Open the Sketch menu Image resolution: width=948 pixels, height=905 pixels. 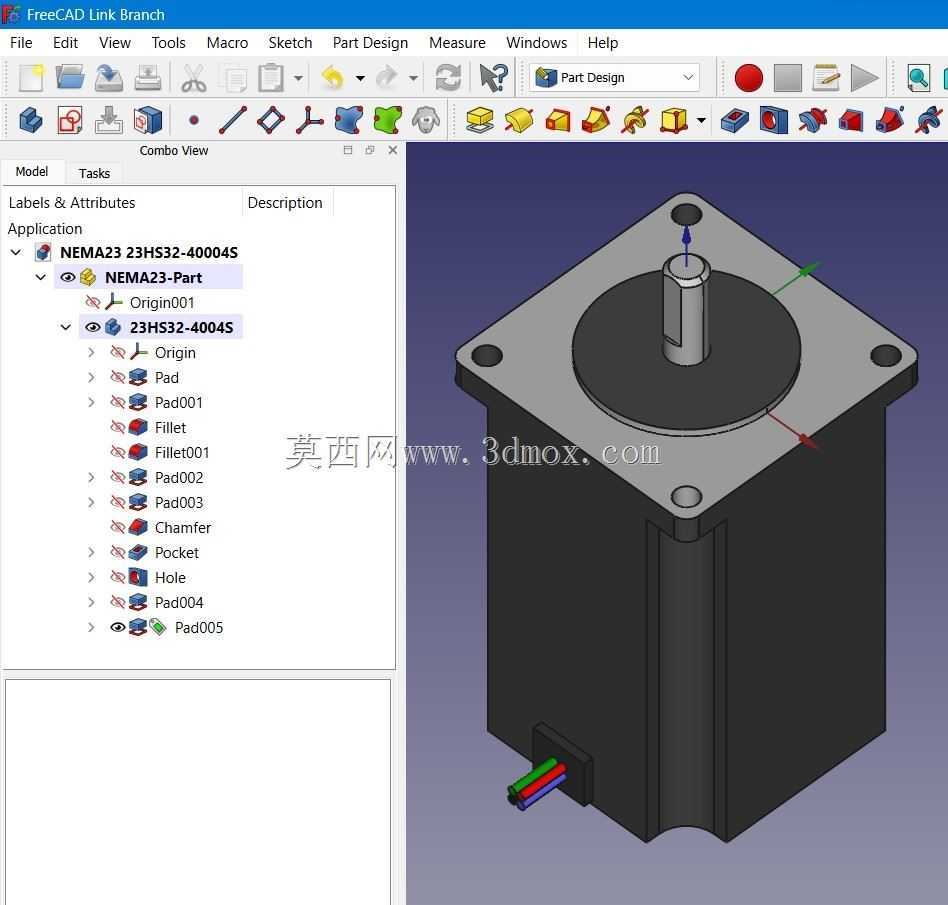(290, 43)
